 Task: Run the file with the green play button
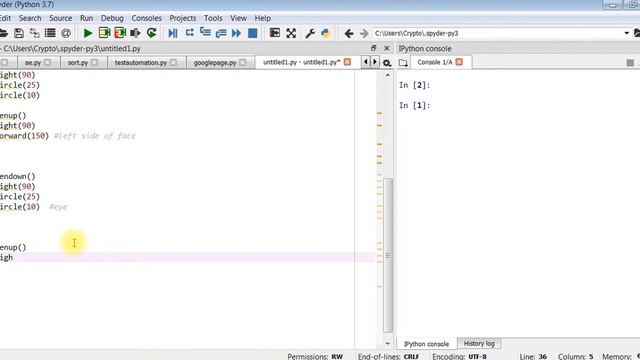(88, 33)
